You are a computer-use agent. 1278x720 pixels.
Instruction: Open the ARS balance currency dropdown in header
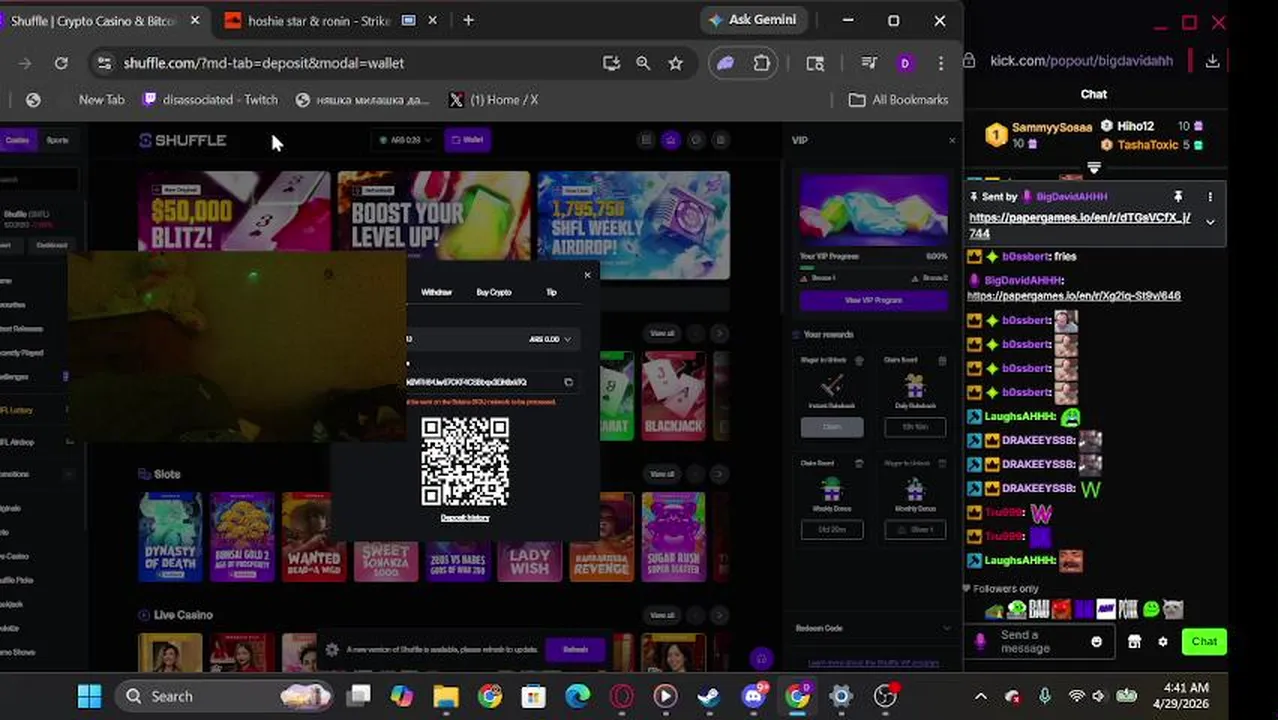[405, 140]
